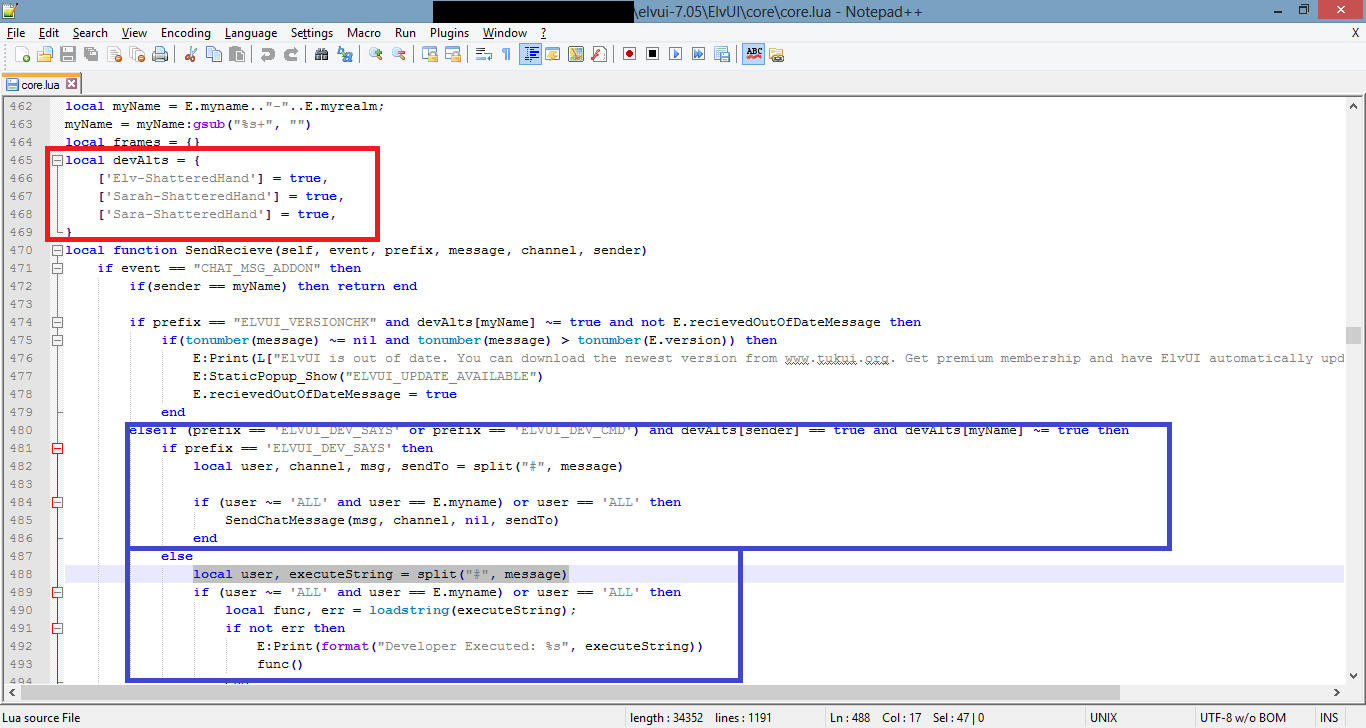
Task: Open the Macro menu
Action: point(364,33)
